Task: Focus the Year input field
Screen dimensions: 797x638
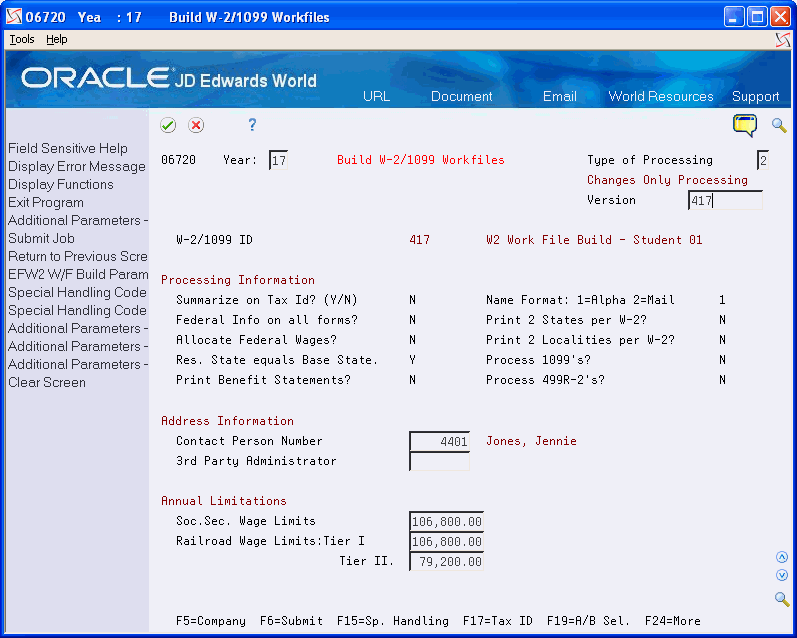Action: tap(279, 161)
